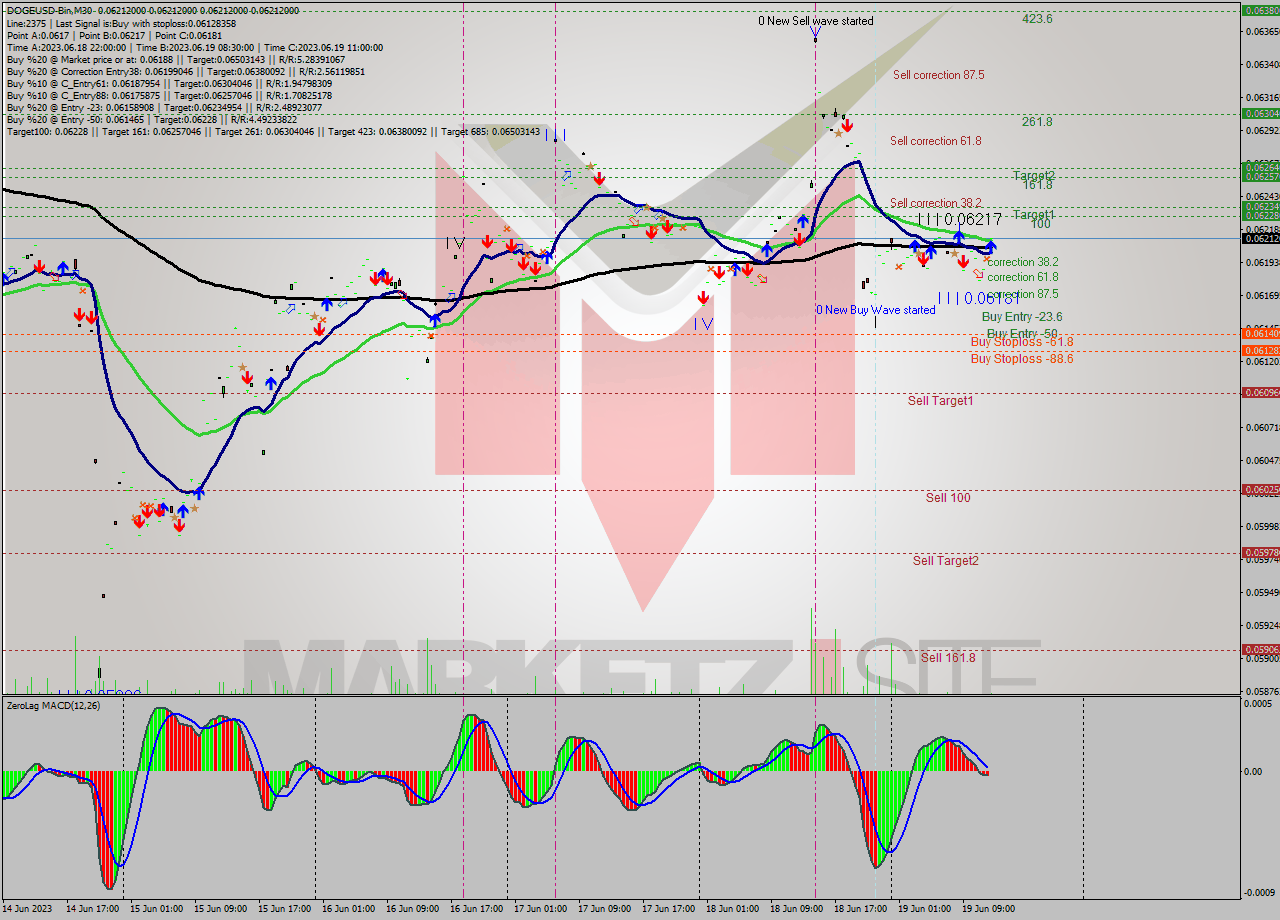Image resolution: width=1280 pixels, height=920 pixels.
Task: Click the green 'correction 61.8' label
Action: click(1022, 277)
